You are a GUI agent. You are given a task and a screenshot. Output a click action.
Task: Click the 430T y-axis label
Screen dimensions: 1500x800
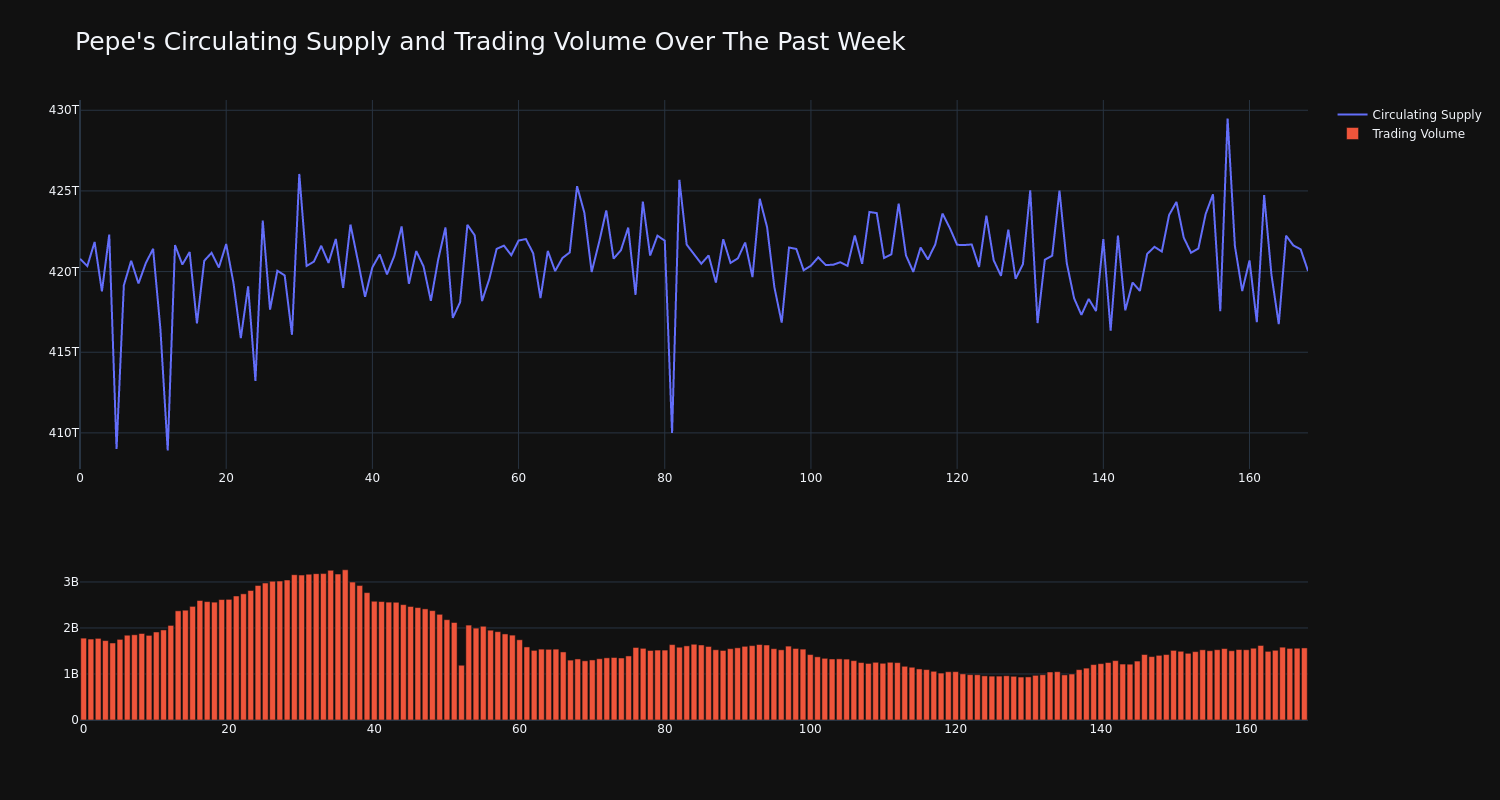(x=63, y=110)
